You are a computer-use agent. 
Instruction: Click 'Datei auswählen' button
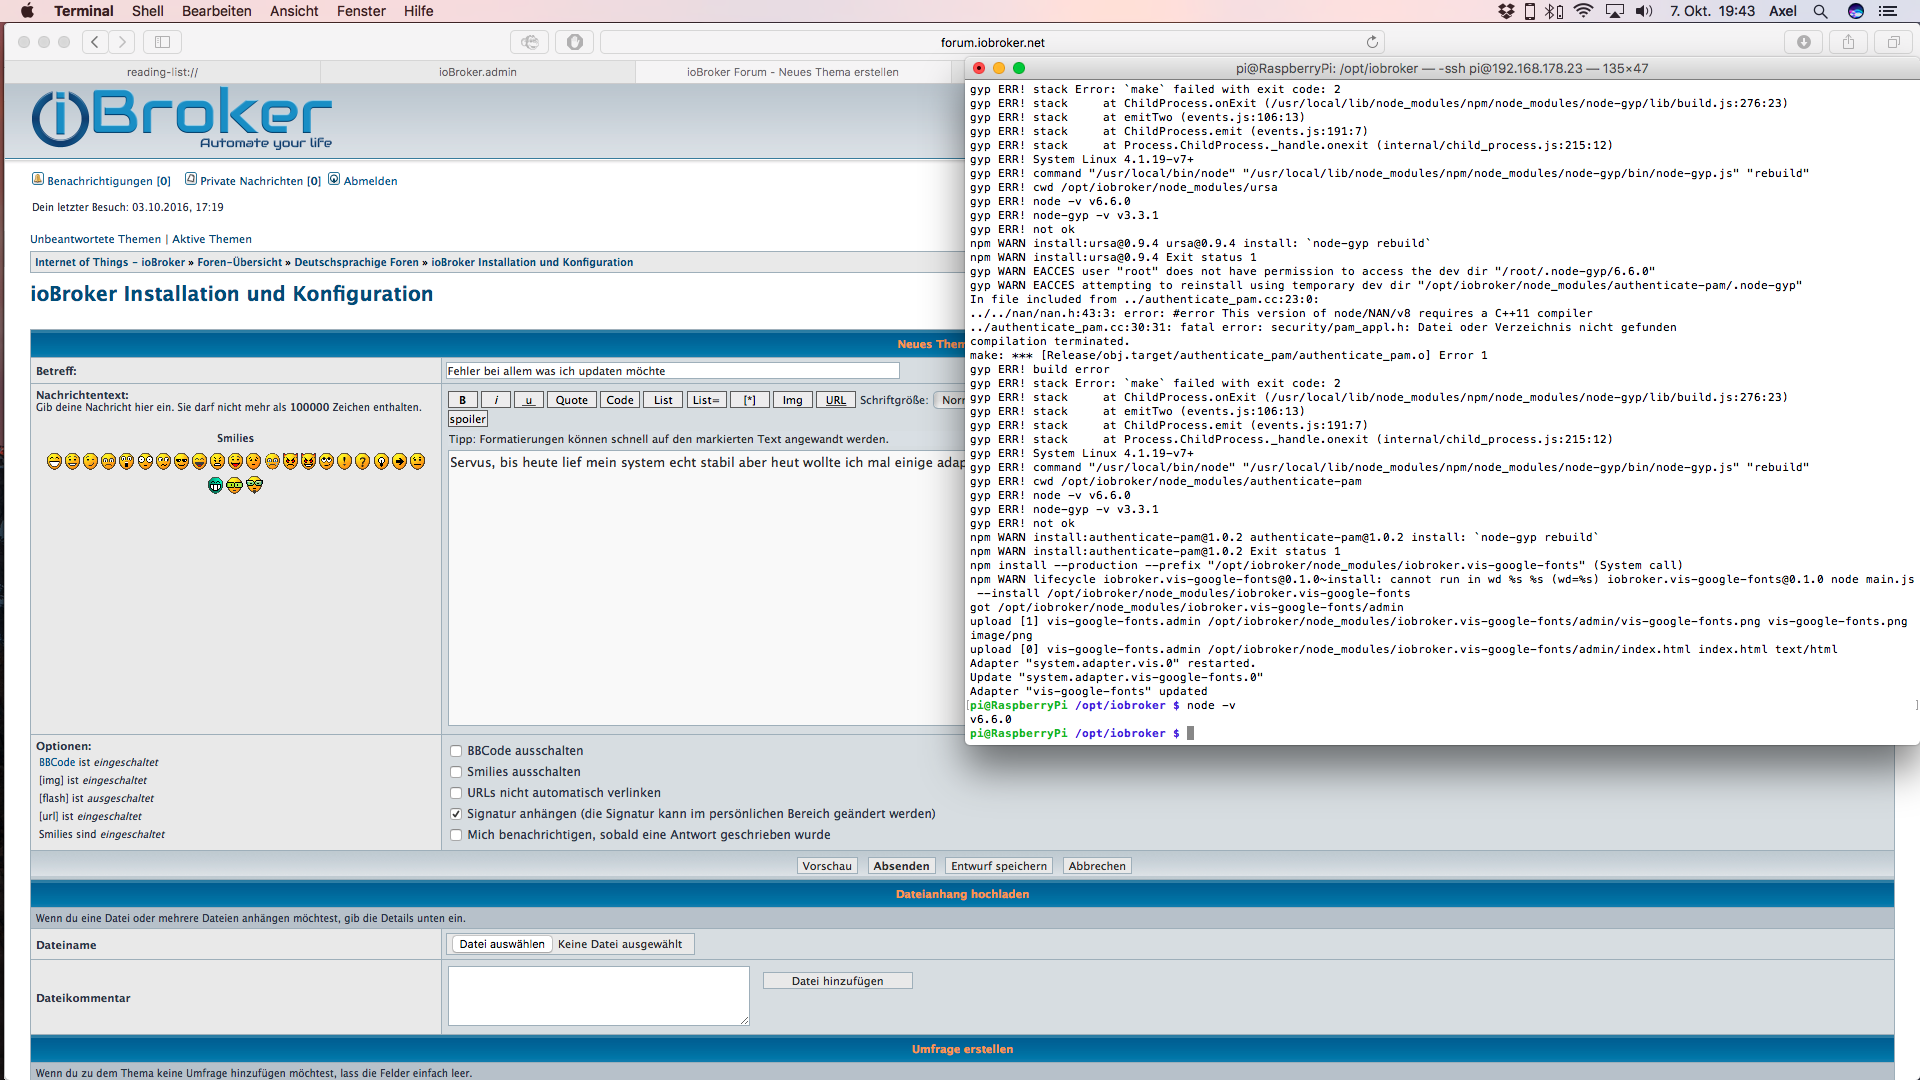[x=502, y=944]
